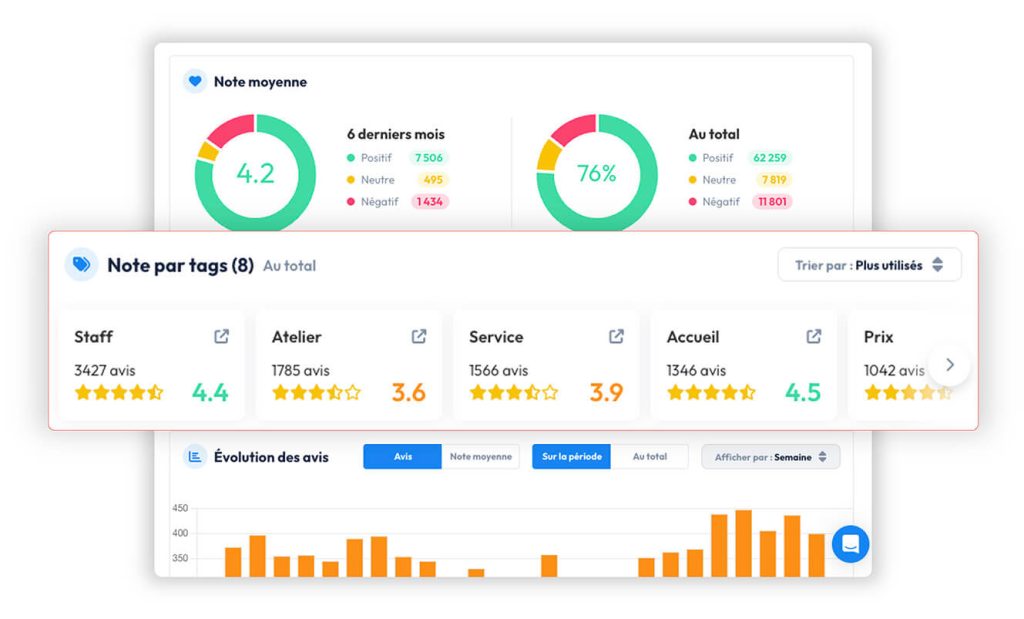Click the 7 506 Positif badge
This screenshot has width=1024, height=619.
click(429, 157)
